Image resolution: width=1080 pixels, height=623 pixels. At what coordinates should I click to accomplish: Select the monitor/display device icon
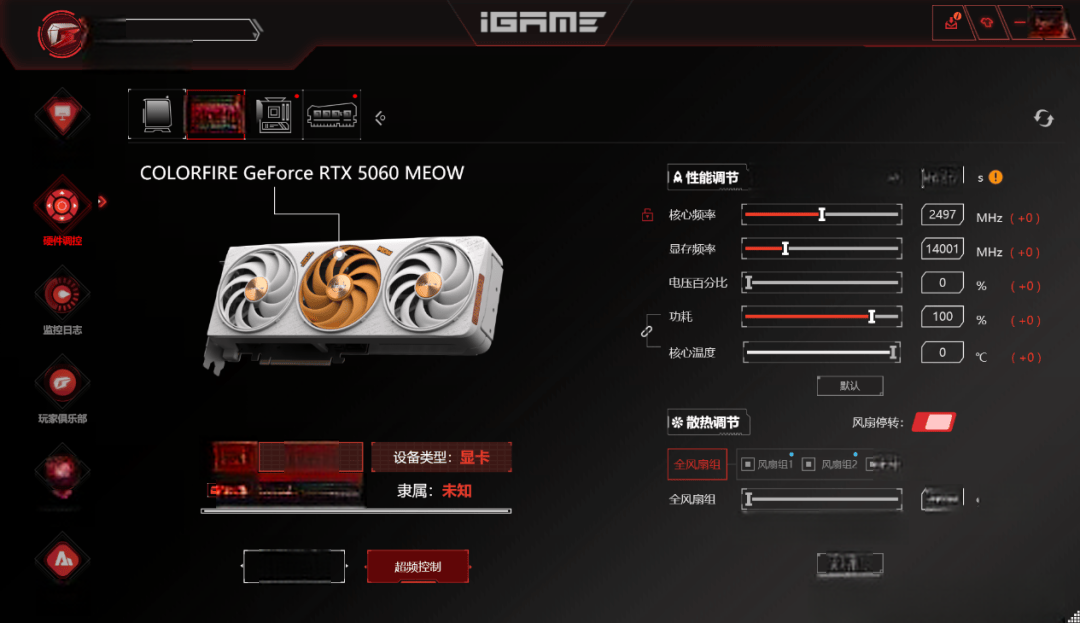[157, 114]
